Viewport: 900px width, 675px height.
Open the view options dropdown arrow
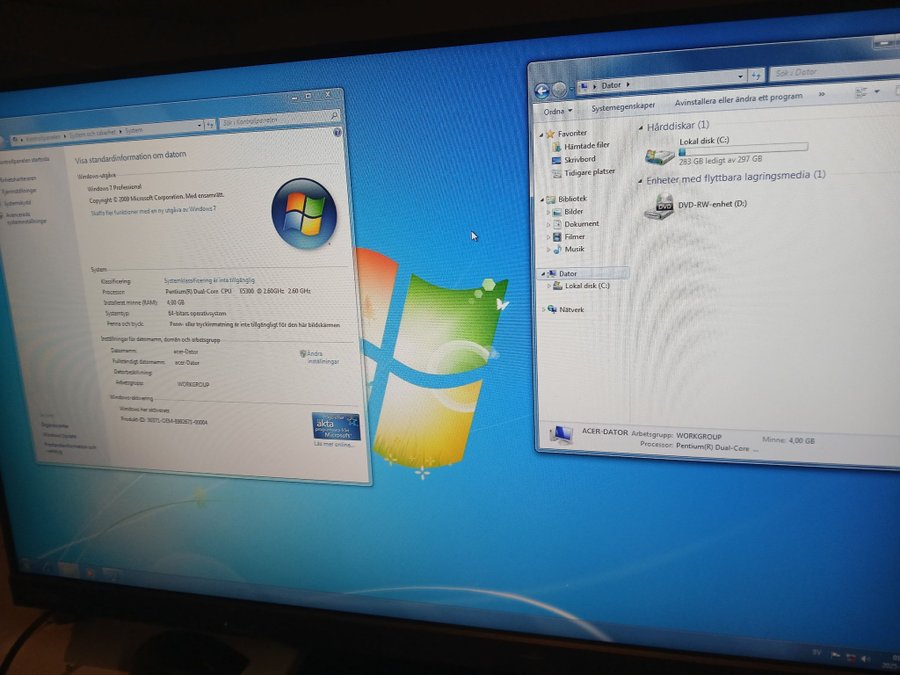(x=877, y=91)
